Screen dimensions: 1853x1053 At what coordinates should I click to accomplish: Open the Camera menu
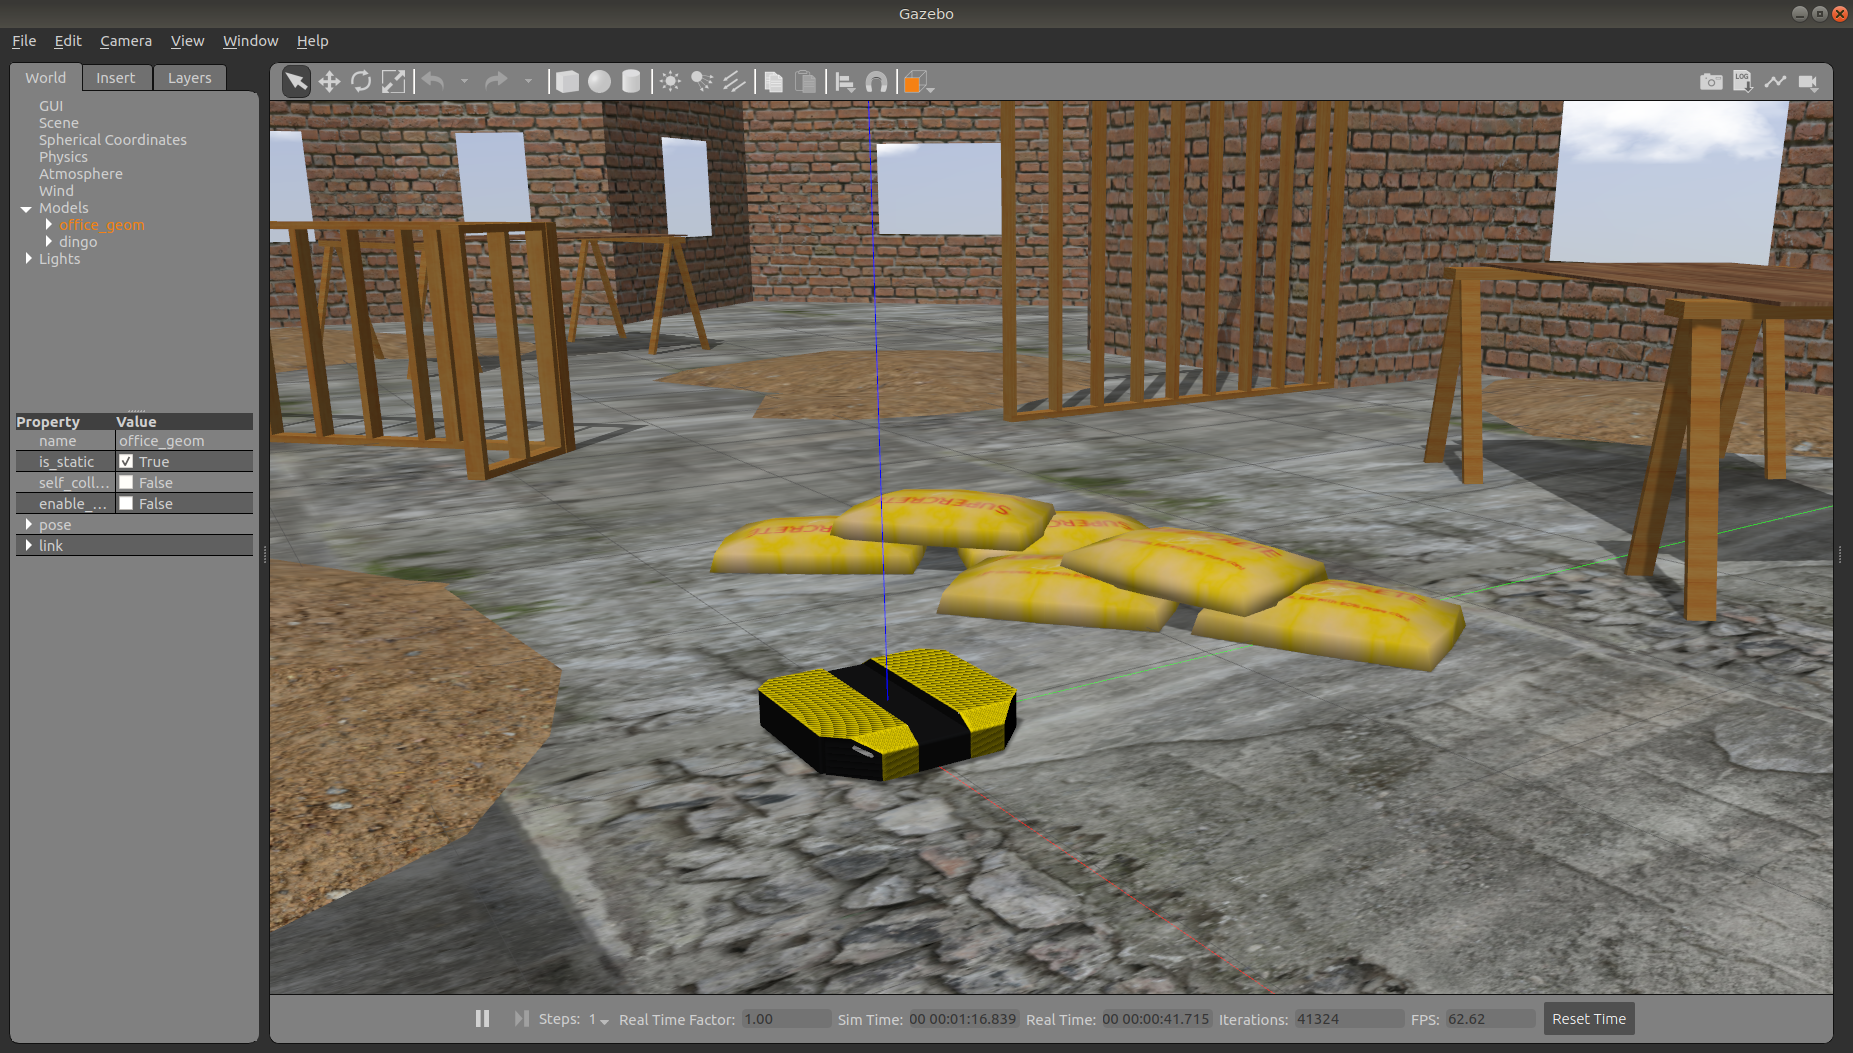click(125, 41)
